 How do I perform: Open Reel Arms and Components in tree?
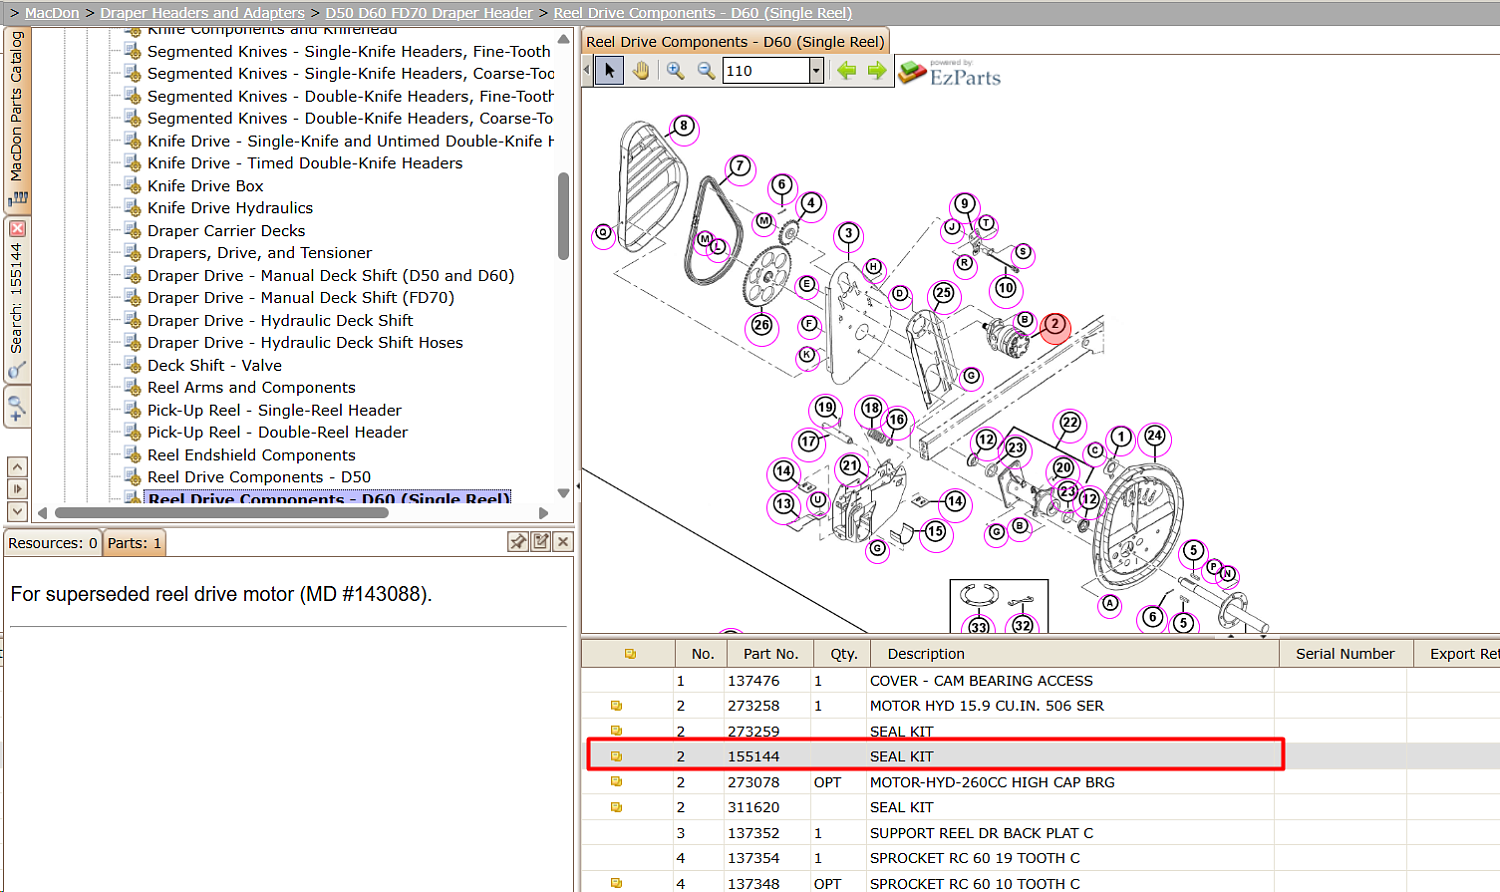click(x=251, y=388)
